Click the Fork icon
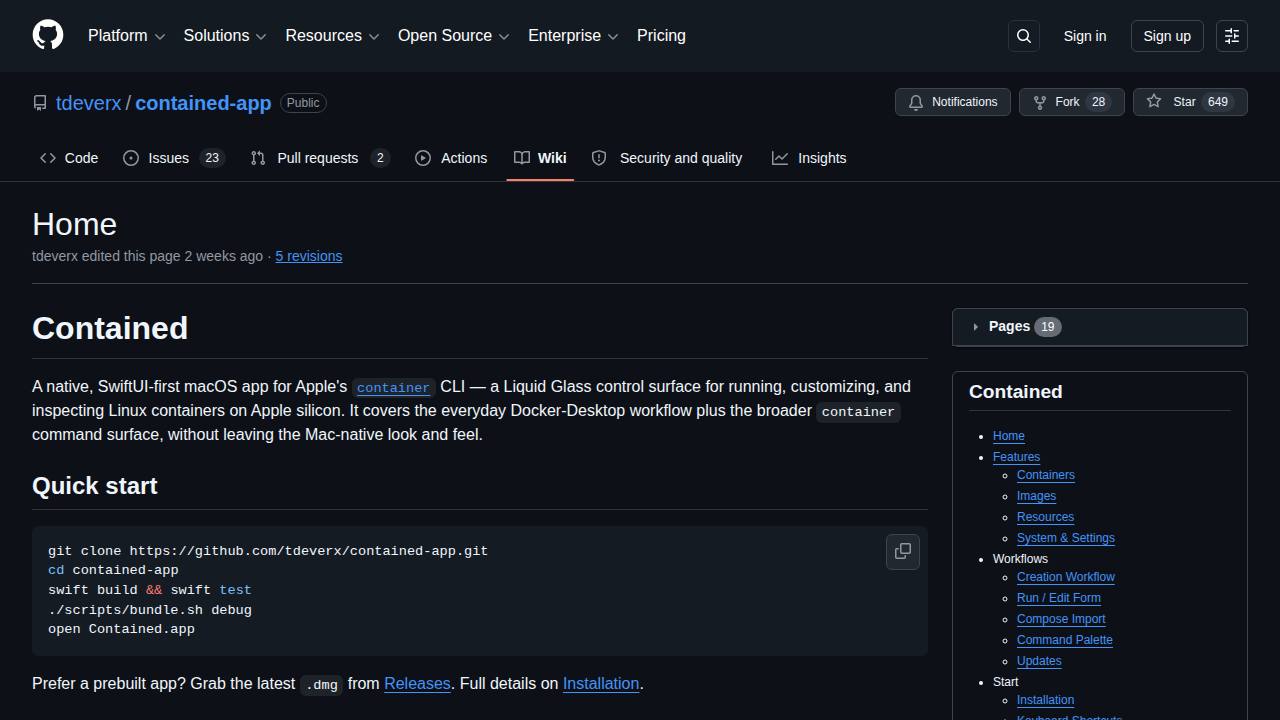The width and height of the screenshot is (1280, 720). click(1040, 102)
